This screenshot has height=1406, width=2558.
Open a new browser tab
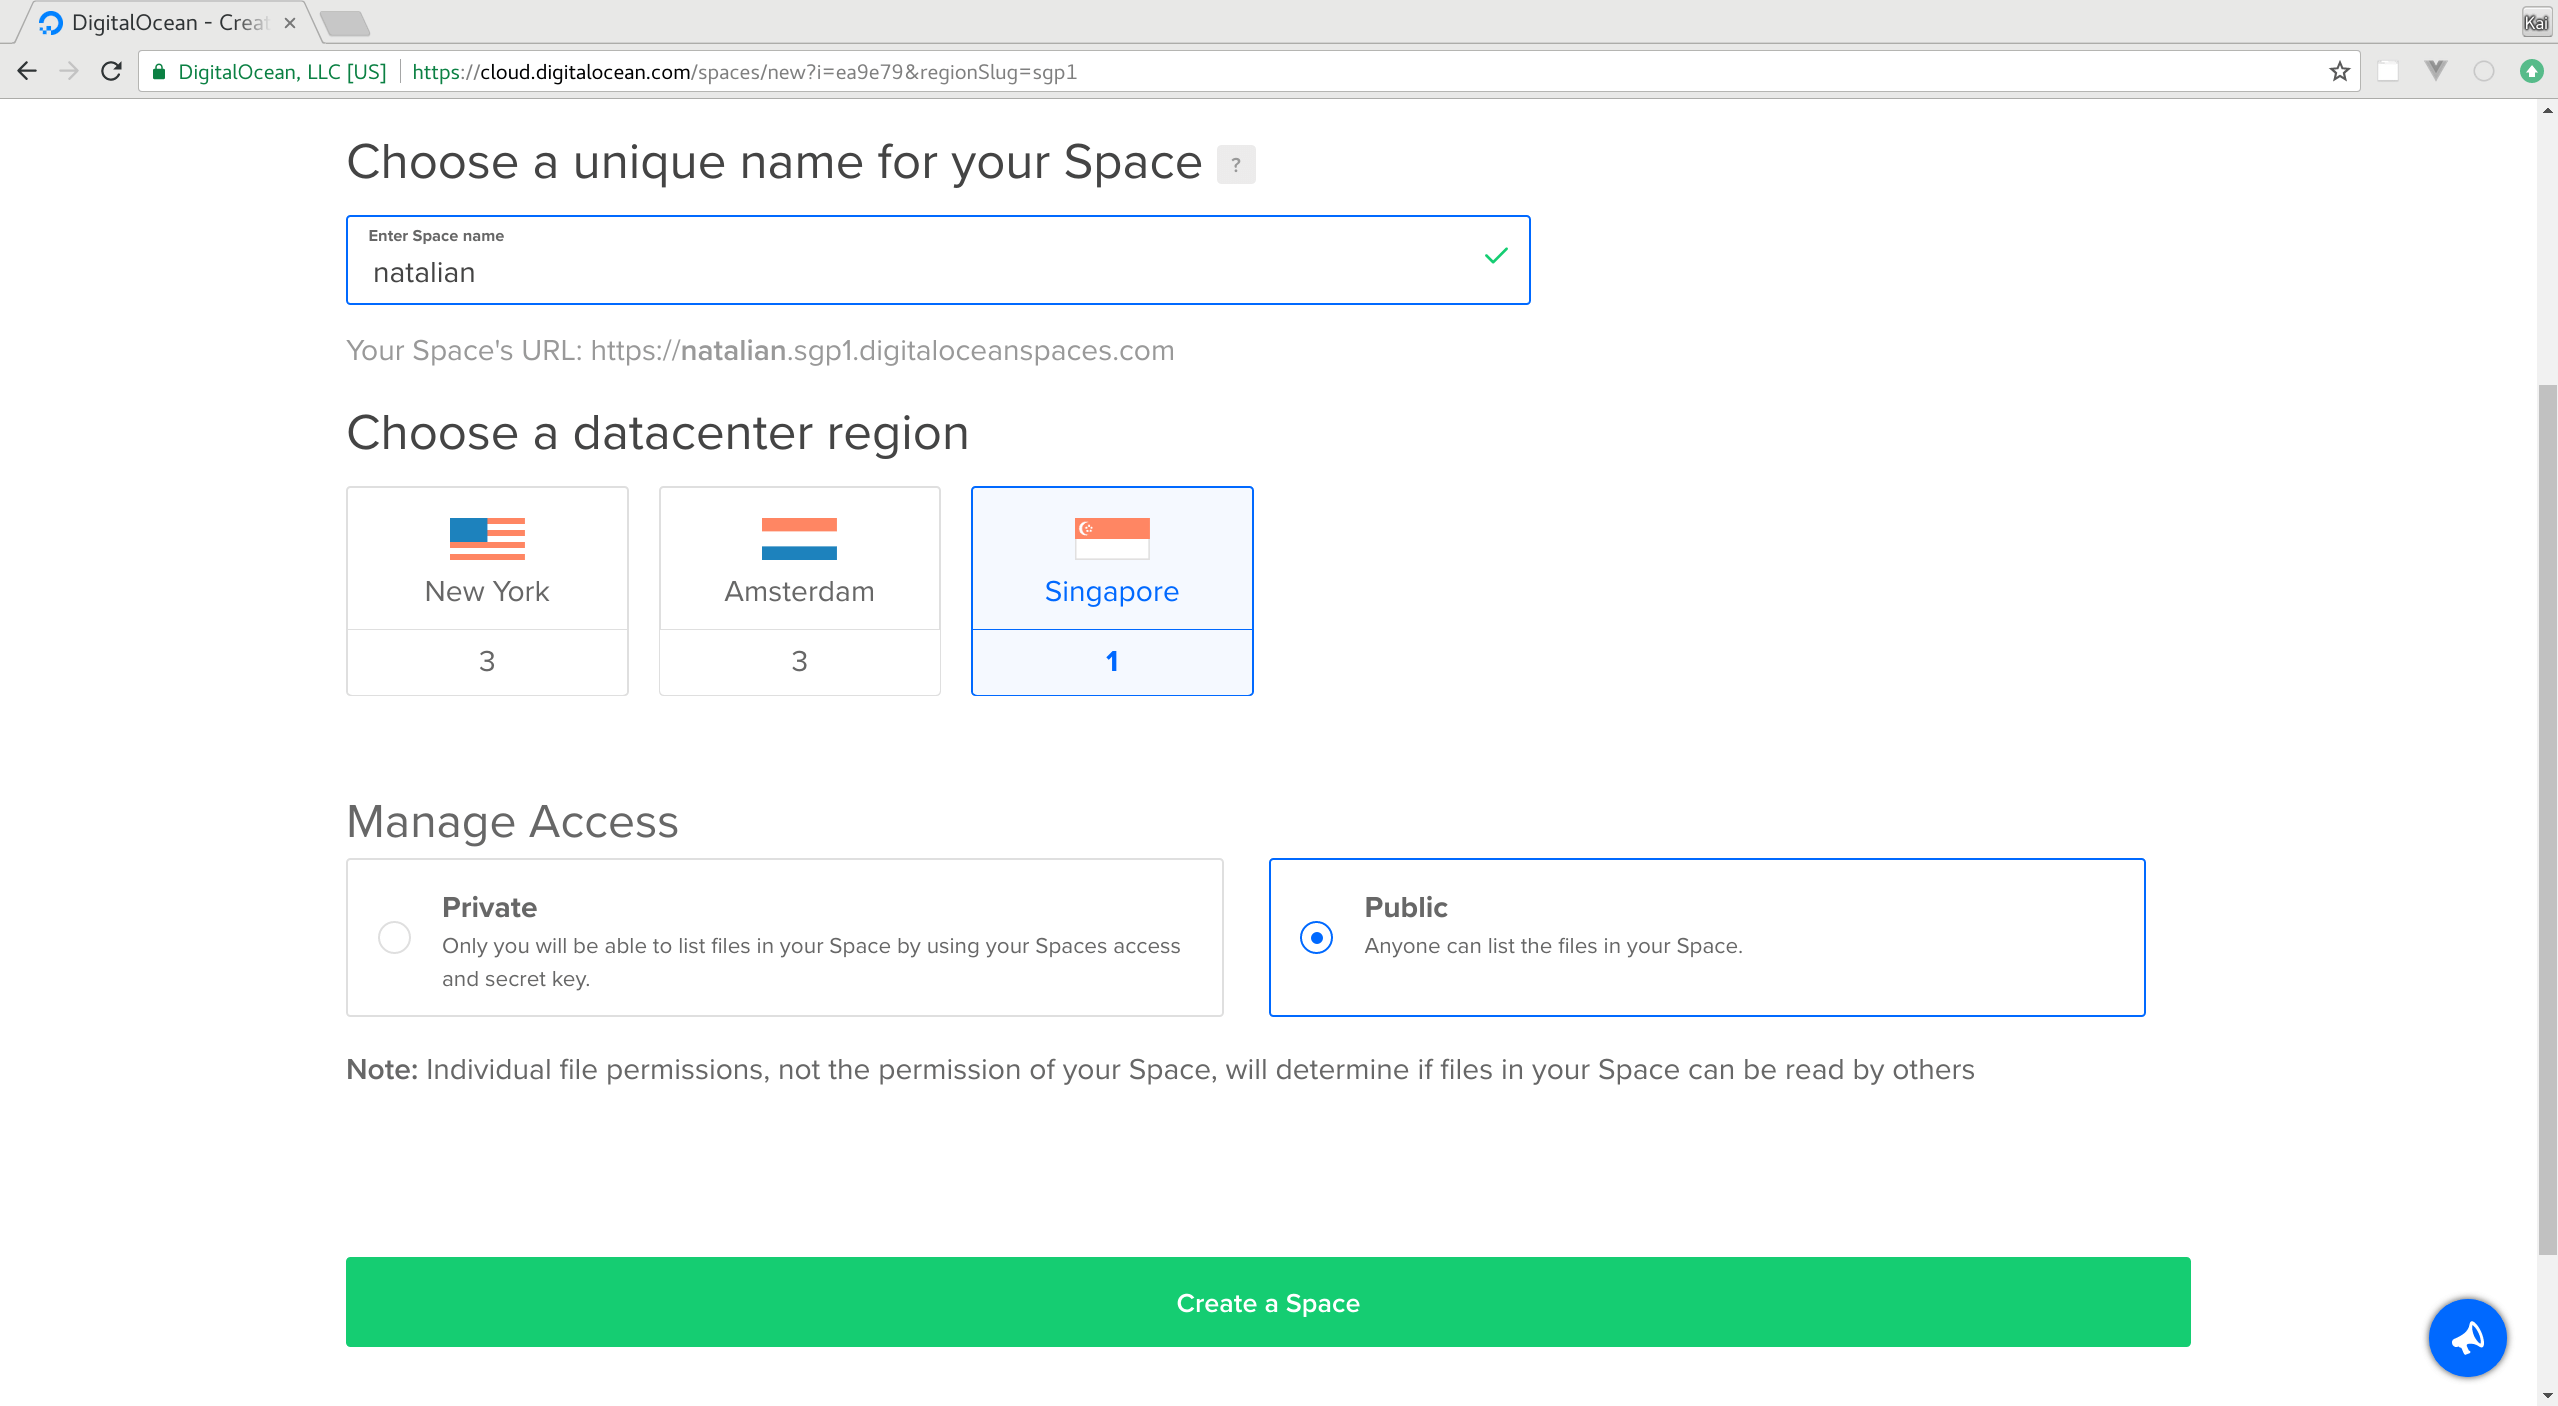(346, 23)
